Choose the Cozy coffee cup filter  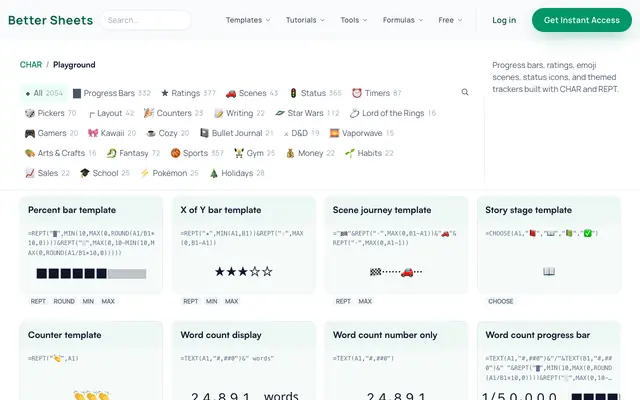168,133
